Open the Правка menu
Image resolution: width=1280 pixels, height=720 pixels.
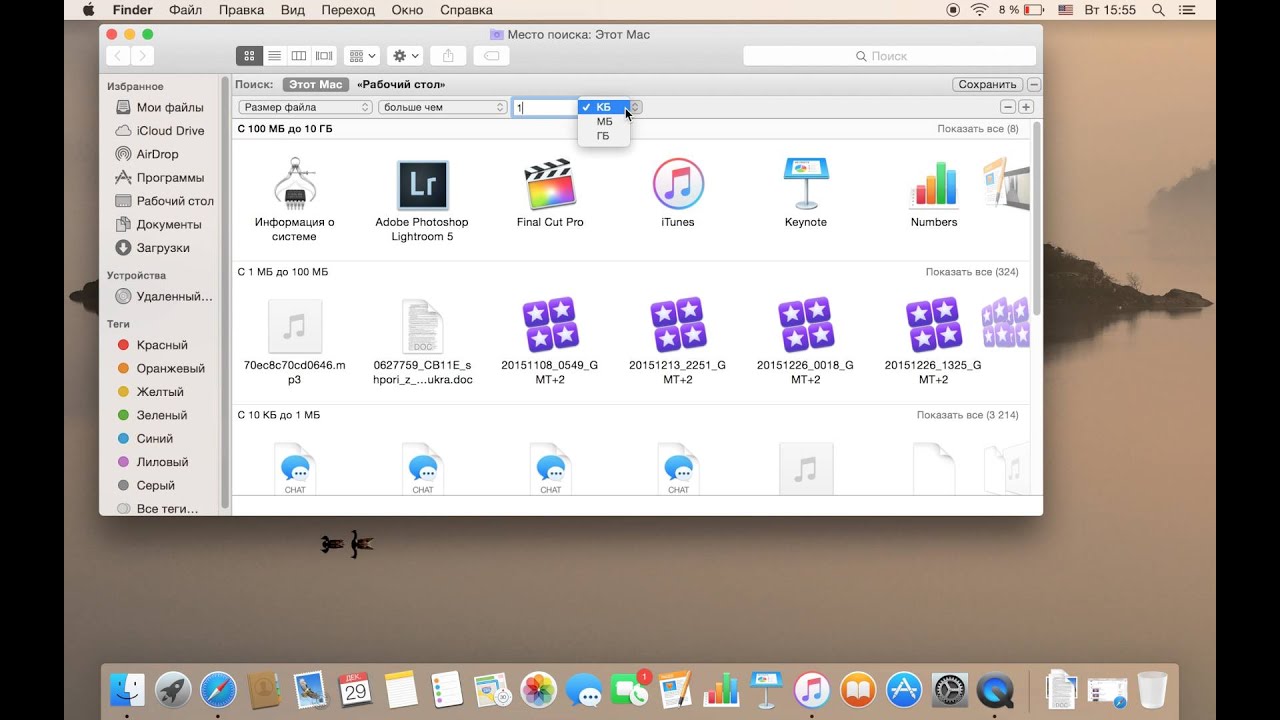(x=241, y=10)
